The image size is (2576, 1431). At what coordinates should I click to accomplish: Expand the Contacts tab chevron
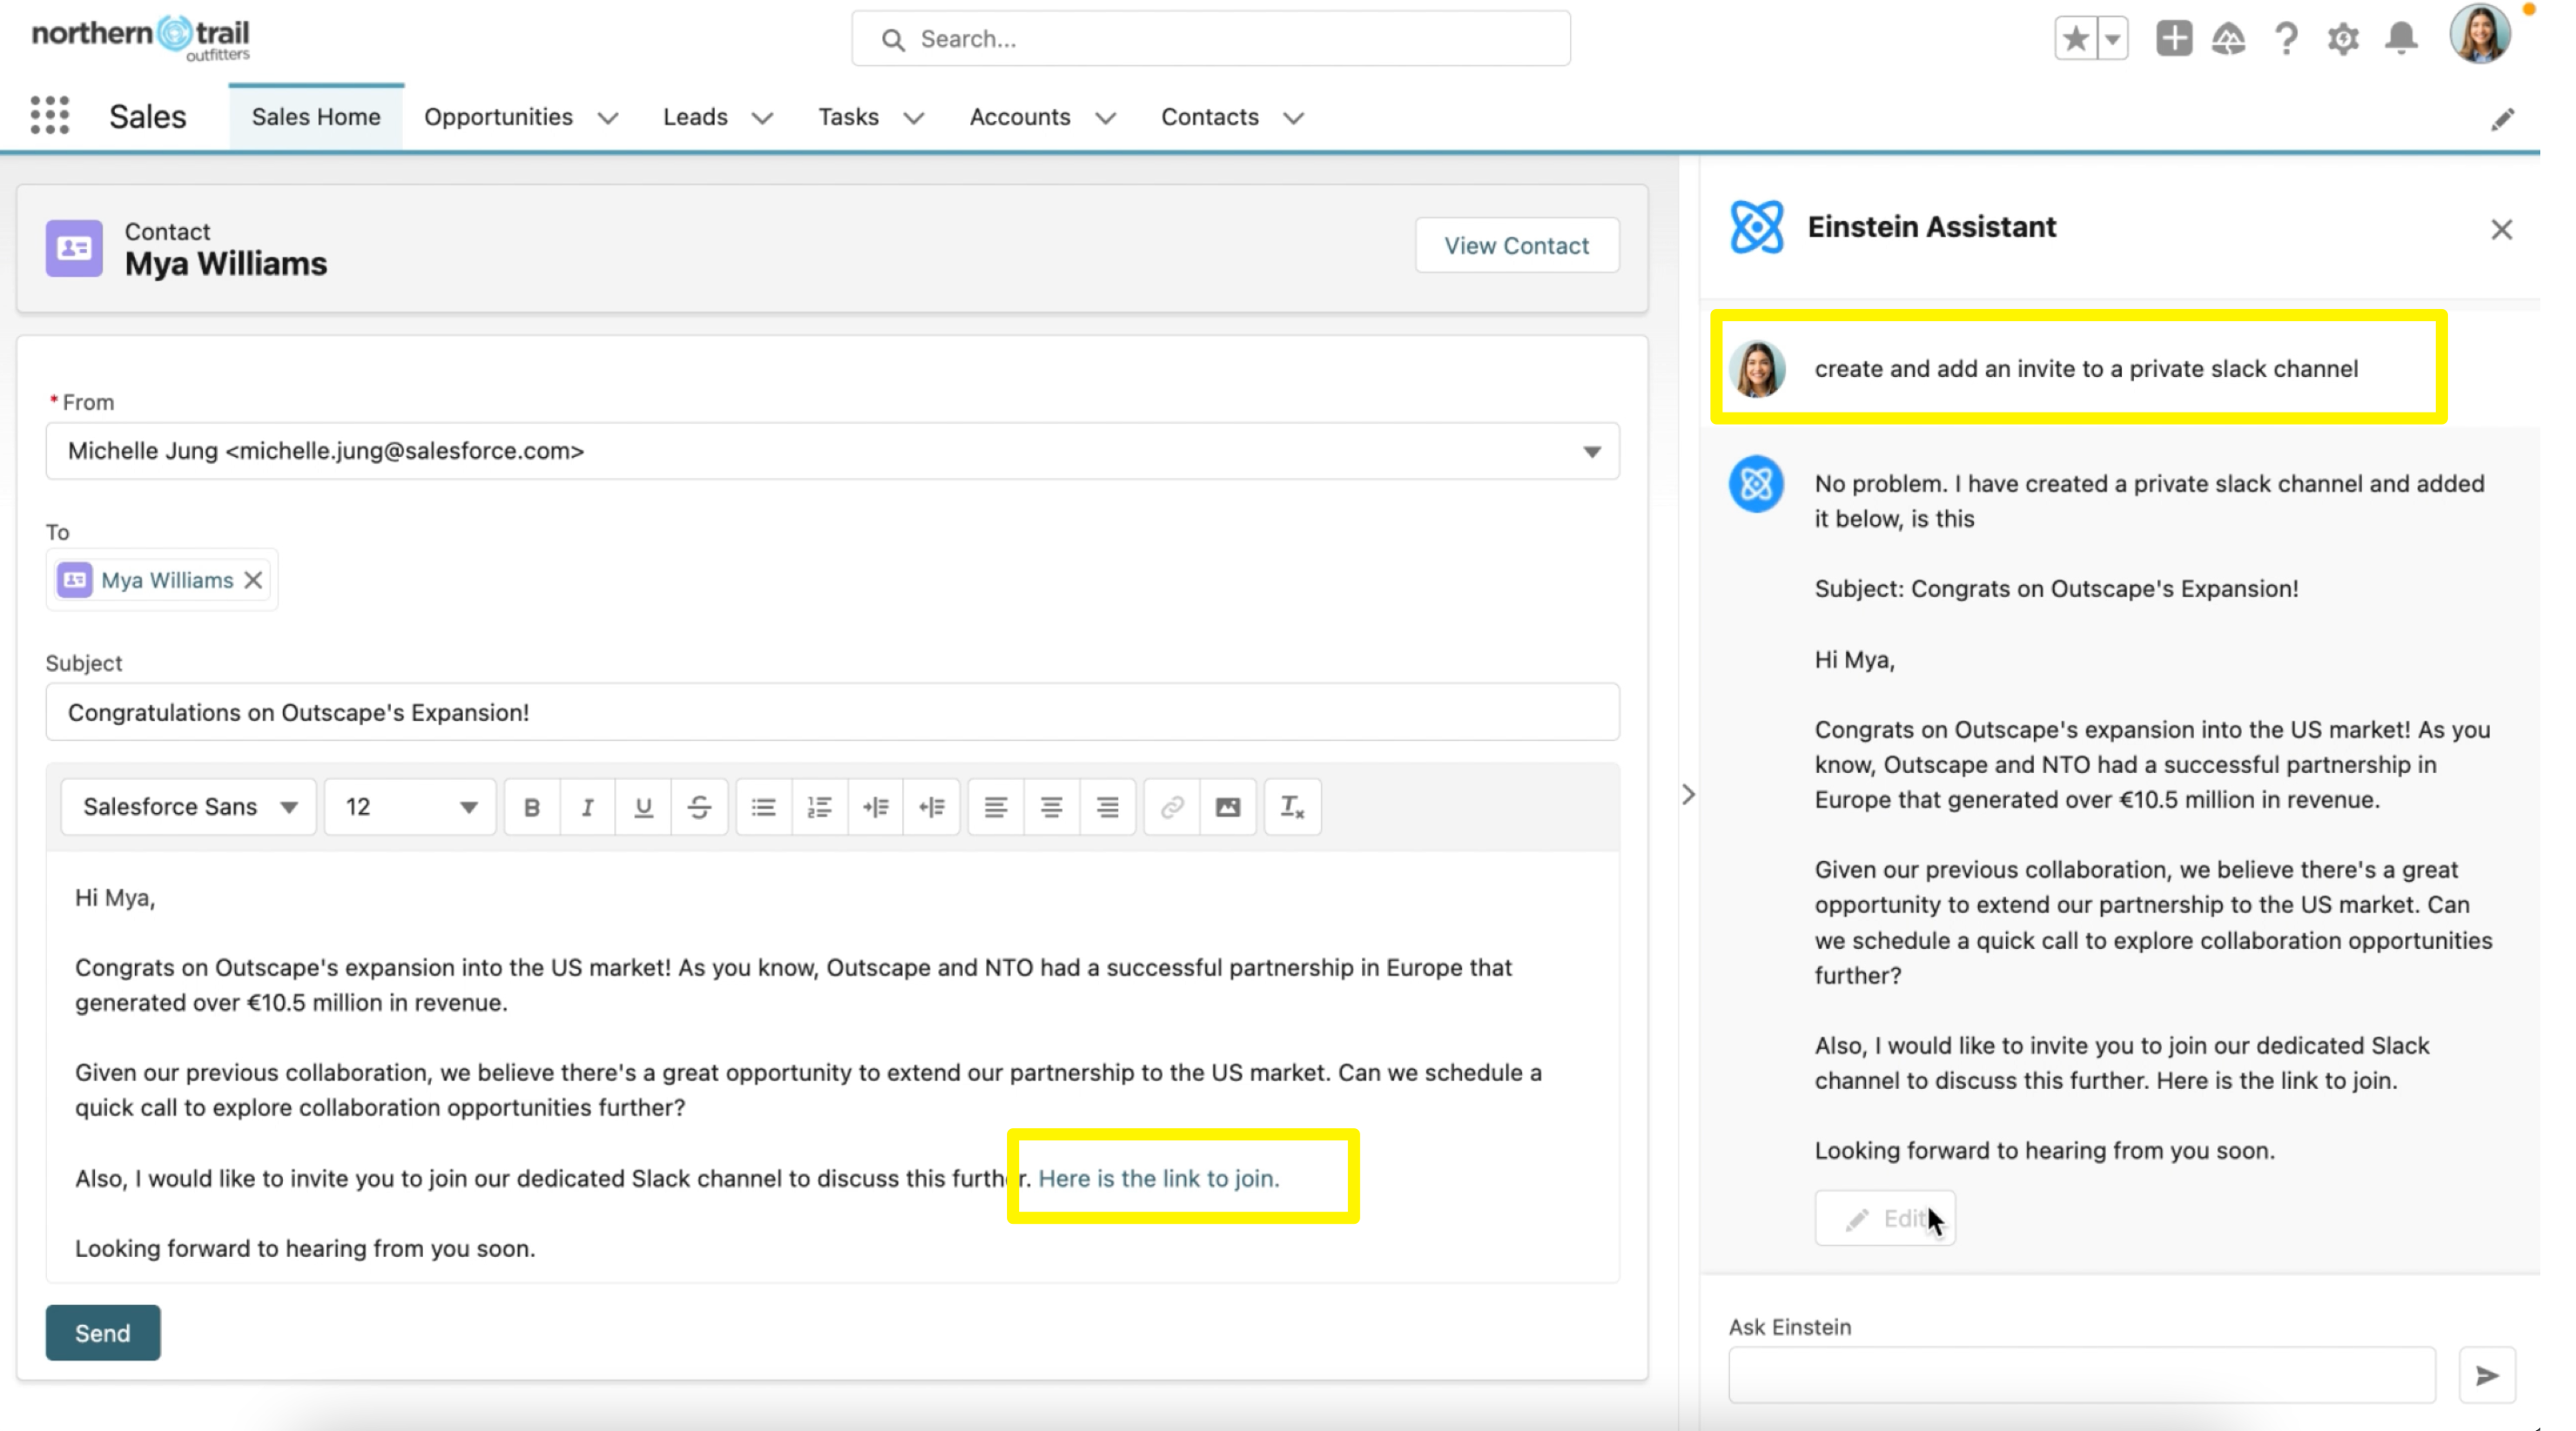click(1293, 118)
